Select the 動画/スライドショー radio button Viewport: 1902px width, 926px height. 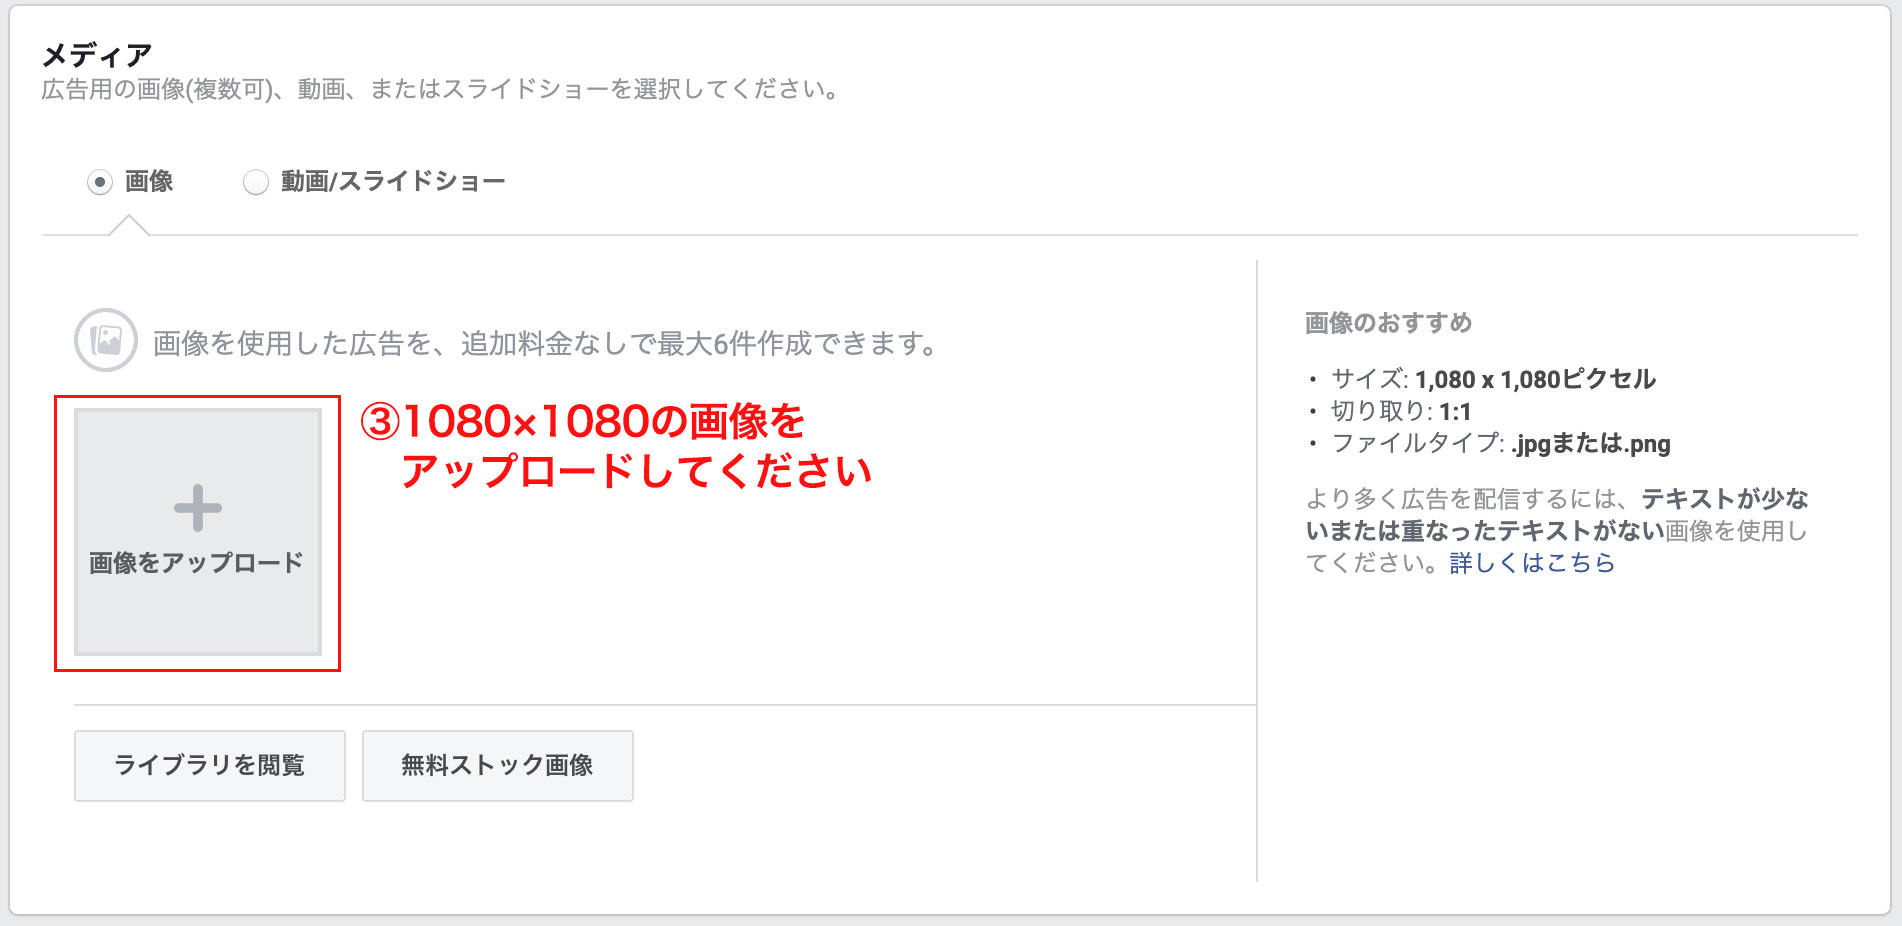click(256, 182)
